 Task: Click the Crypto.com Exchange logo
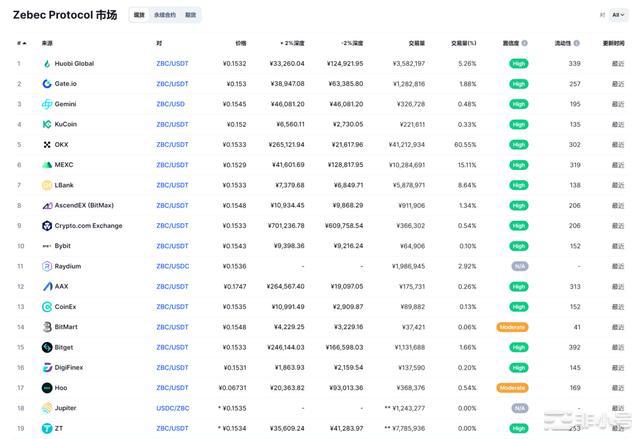pos(47,226)
